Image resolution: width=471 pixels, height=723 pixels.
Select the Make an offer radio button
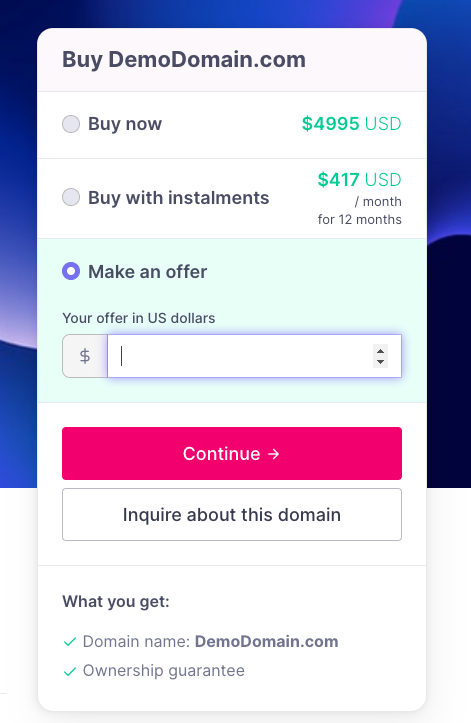71,271
